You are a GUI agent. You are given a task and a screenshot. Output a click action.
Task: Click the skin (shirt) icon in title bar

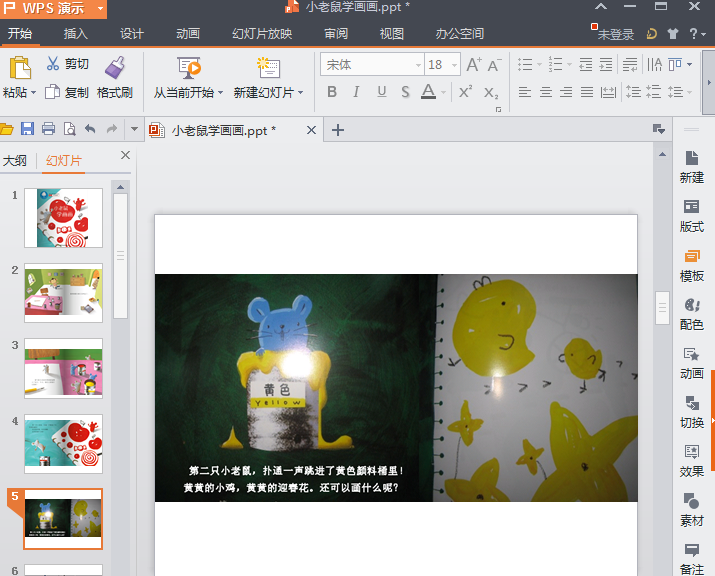[673, 34]
